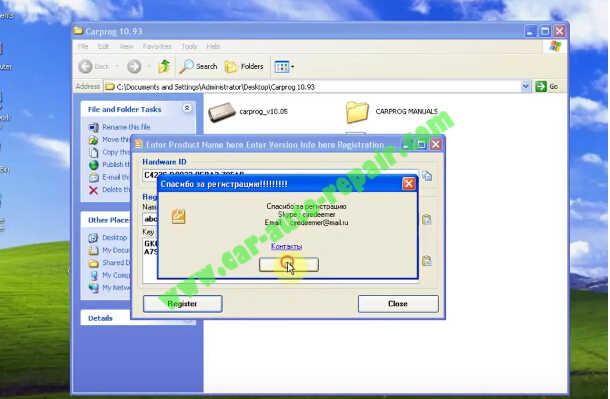Open the Edit menu
The width and height of the screenshot is (610, 399).
coord(103,46)
